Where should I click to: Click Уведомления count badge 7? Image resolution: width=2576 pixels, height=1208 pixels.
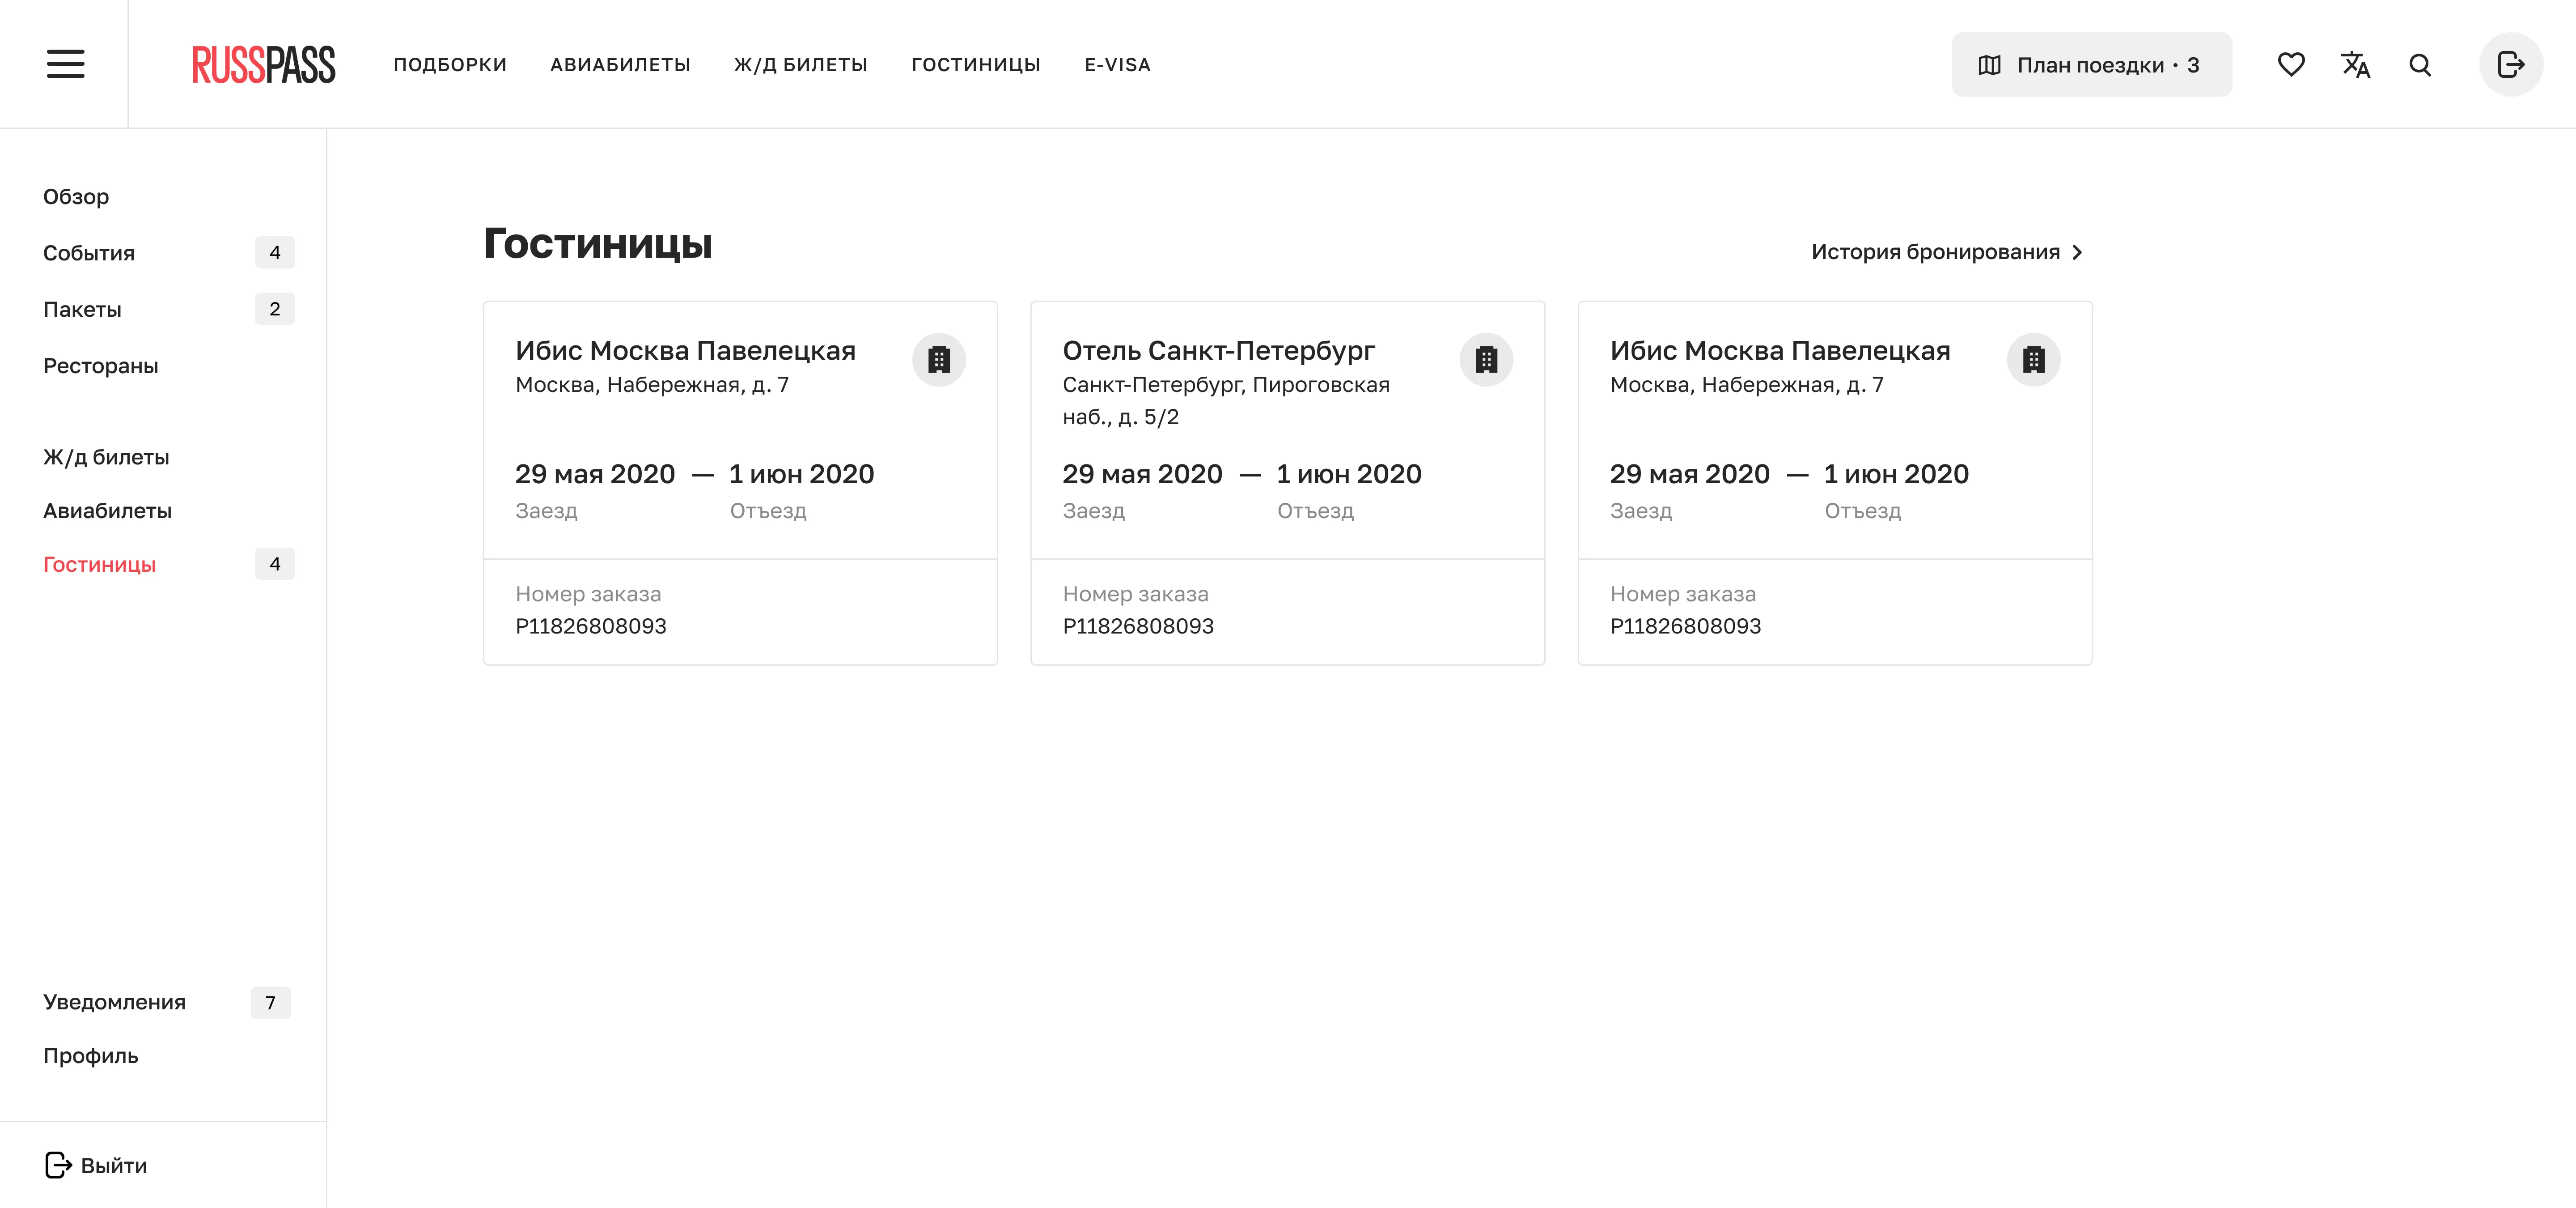(x=270, y=1003)
